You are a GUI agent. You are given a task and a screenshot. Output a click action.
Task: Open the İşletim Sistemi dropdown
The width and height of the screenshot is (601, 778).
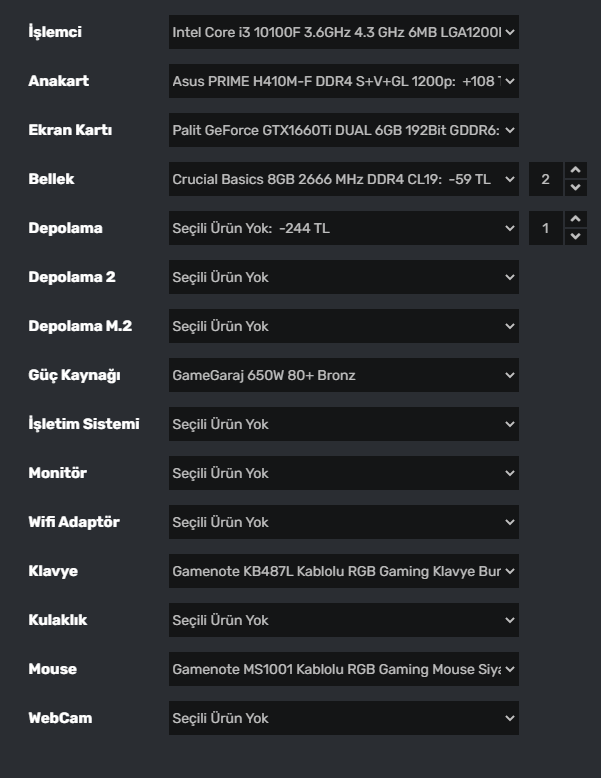(x=343, y=424)
